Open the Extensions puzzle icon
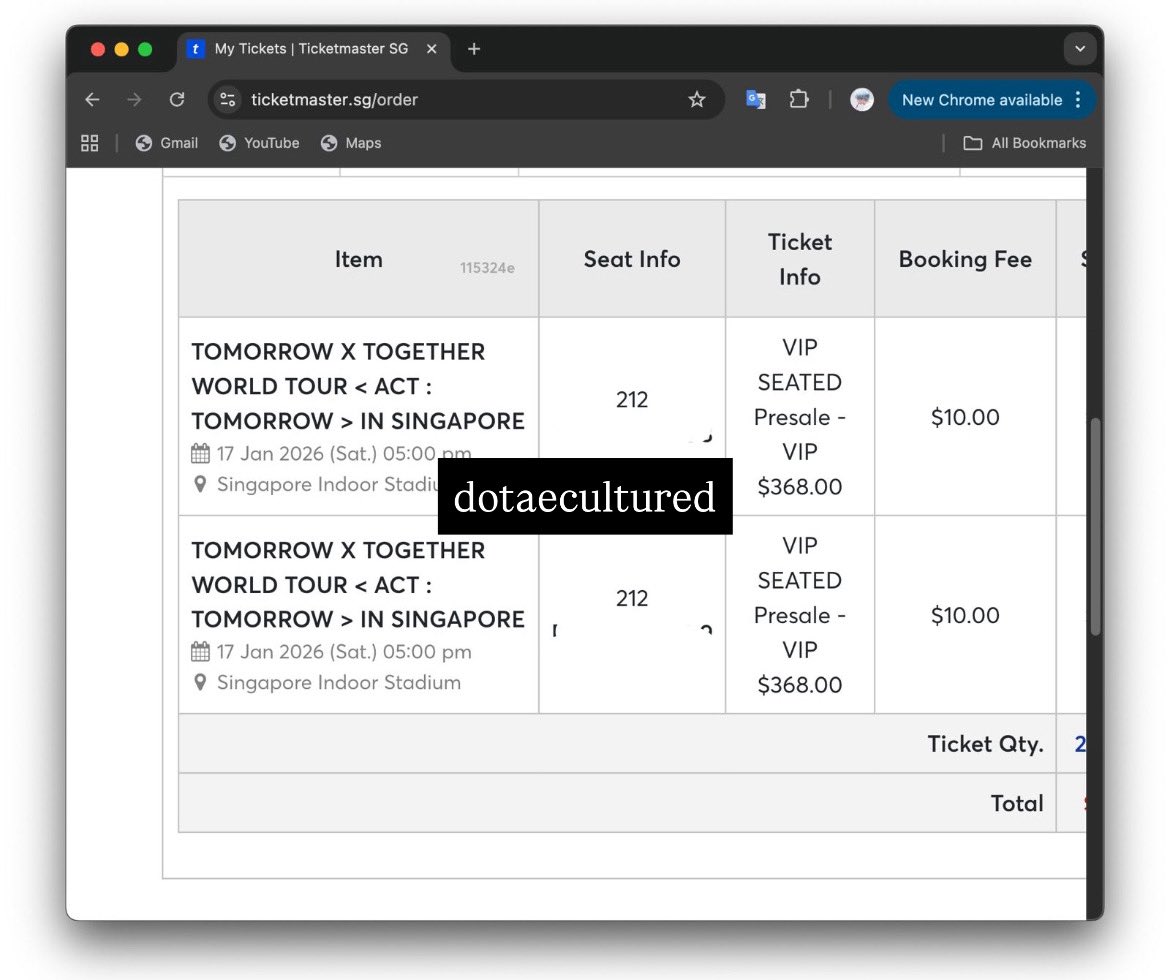This screenshot has height=980, width=1170. click(x=799, y=99)
